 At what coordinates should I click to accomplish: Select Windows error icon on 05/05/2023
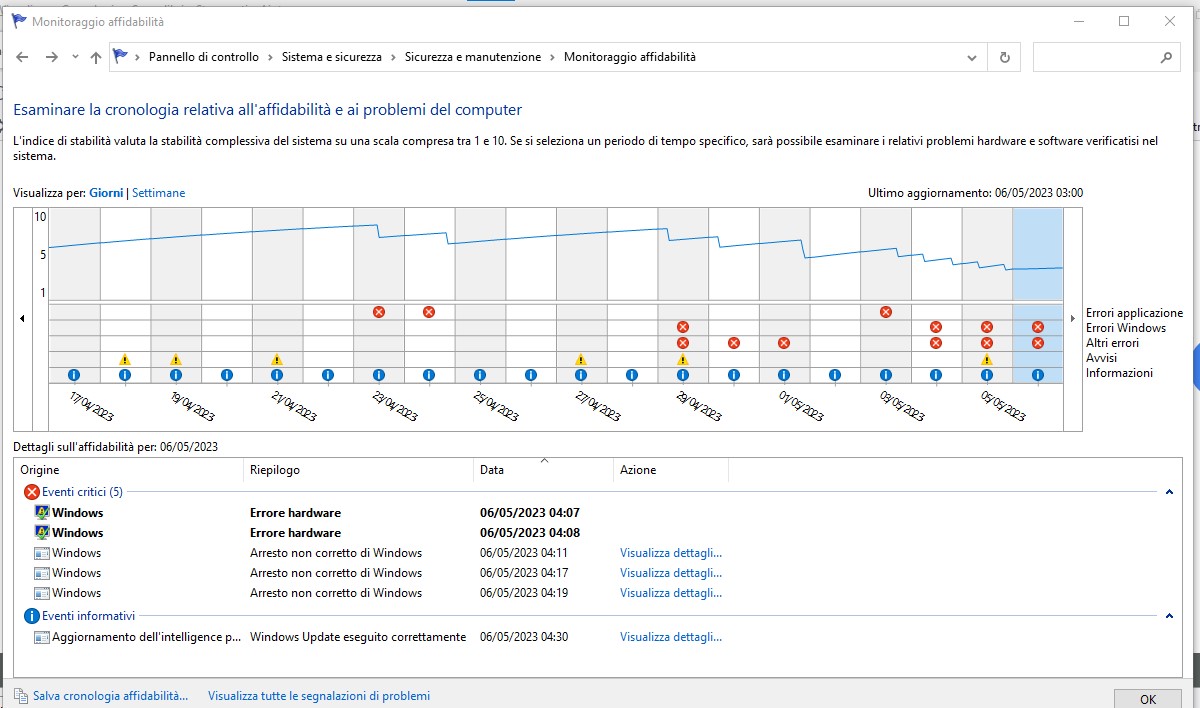987,327
